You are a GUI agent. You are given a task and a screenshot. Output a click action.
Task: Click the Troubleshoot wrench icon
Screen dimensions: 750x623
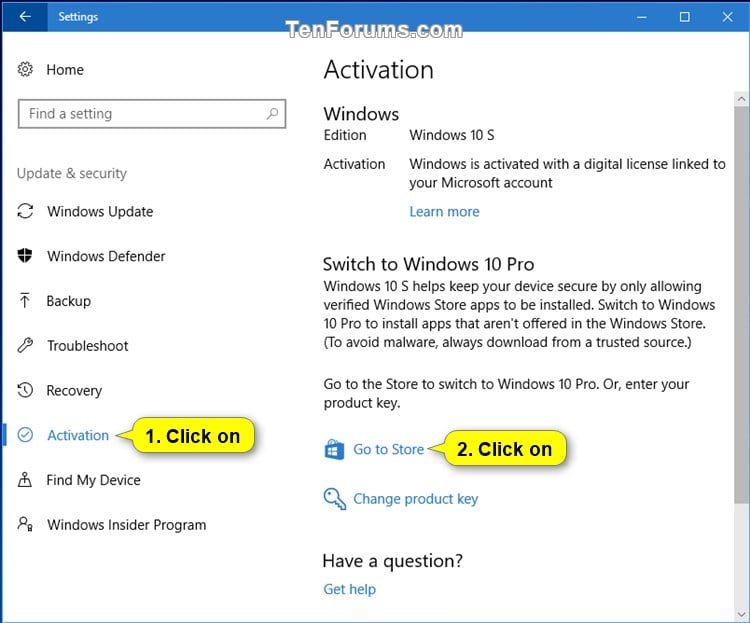[x=25, y=345]
